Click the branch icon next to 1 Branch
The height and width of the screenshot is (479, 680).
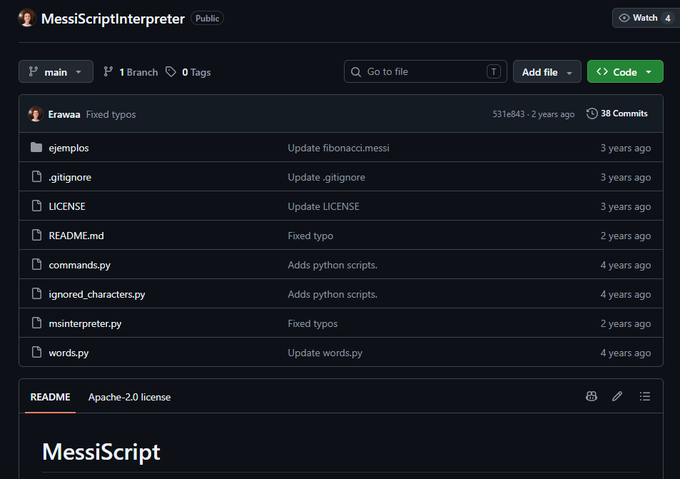[108, 72]
